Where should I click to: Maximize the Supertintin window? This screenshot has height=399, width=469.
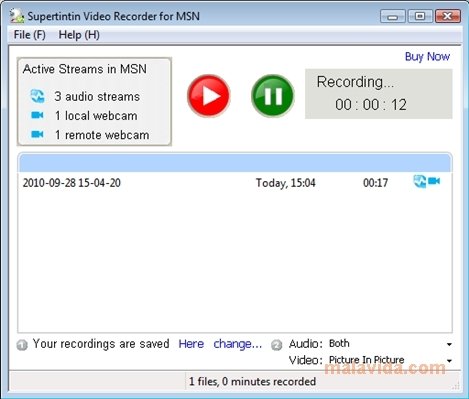click(420, 16)
